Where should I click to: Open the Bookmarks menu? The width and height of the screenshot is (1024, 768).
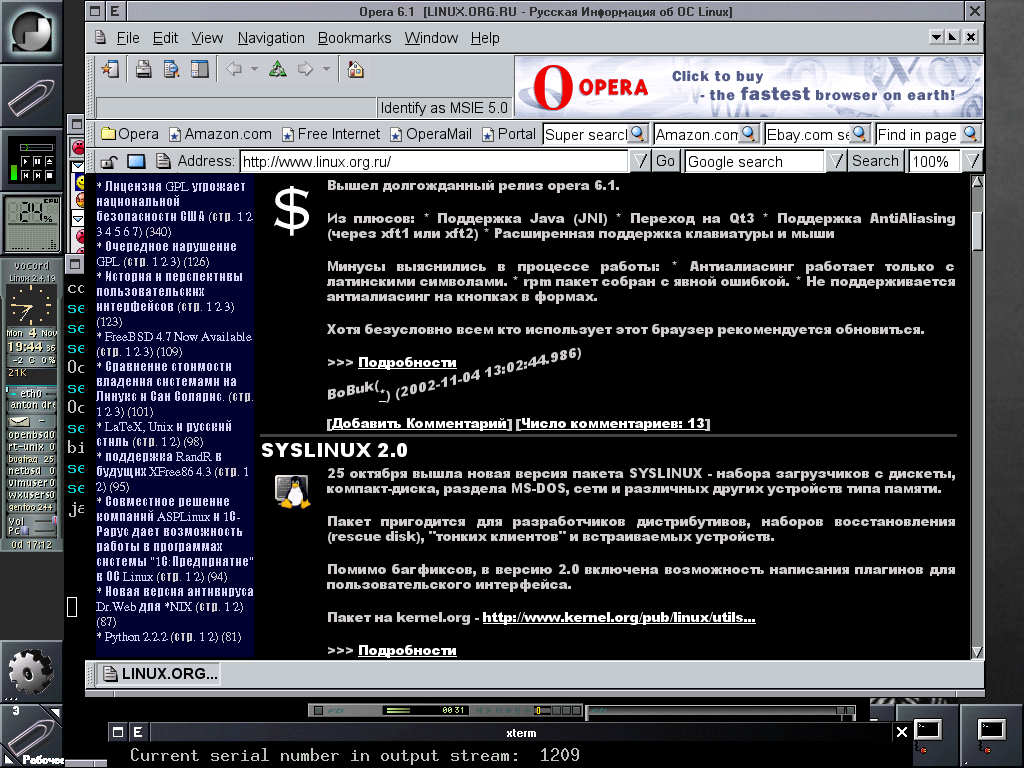click(x=355, y=38)
